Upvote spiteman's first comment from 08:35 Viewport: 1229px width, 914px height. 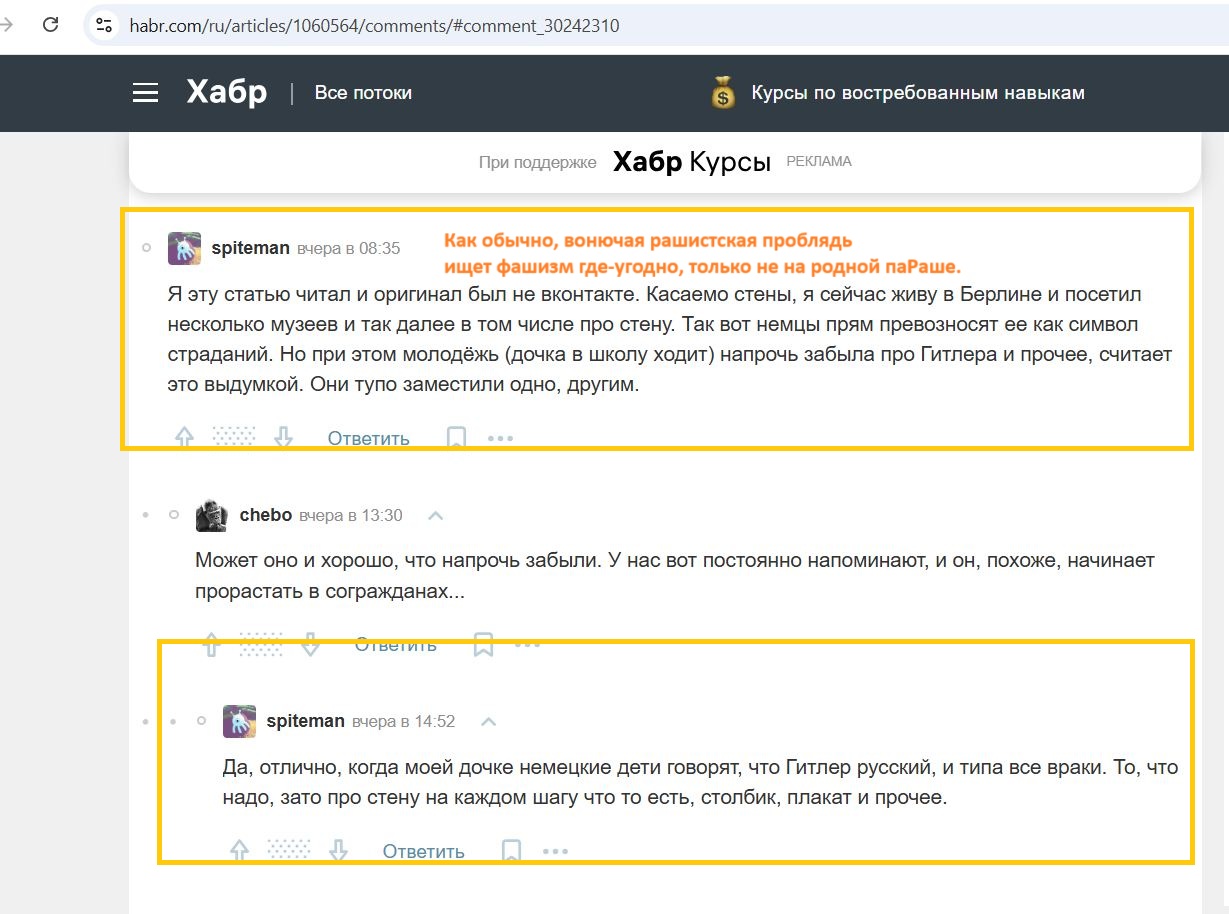184,437
